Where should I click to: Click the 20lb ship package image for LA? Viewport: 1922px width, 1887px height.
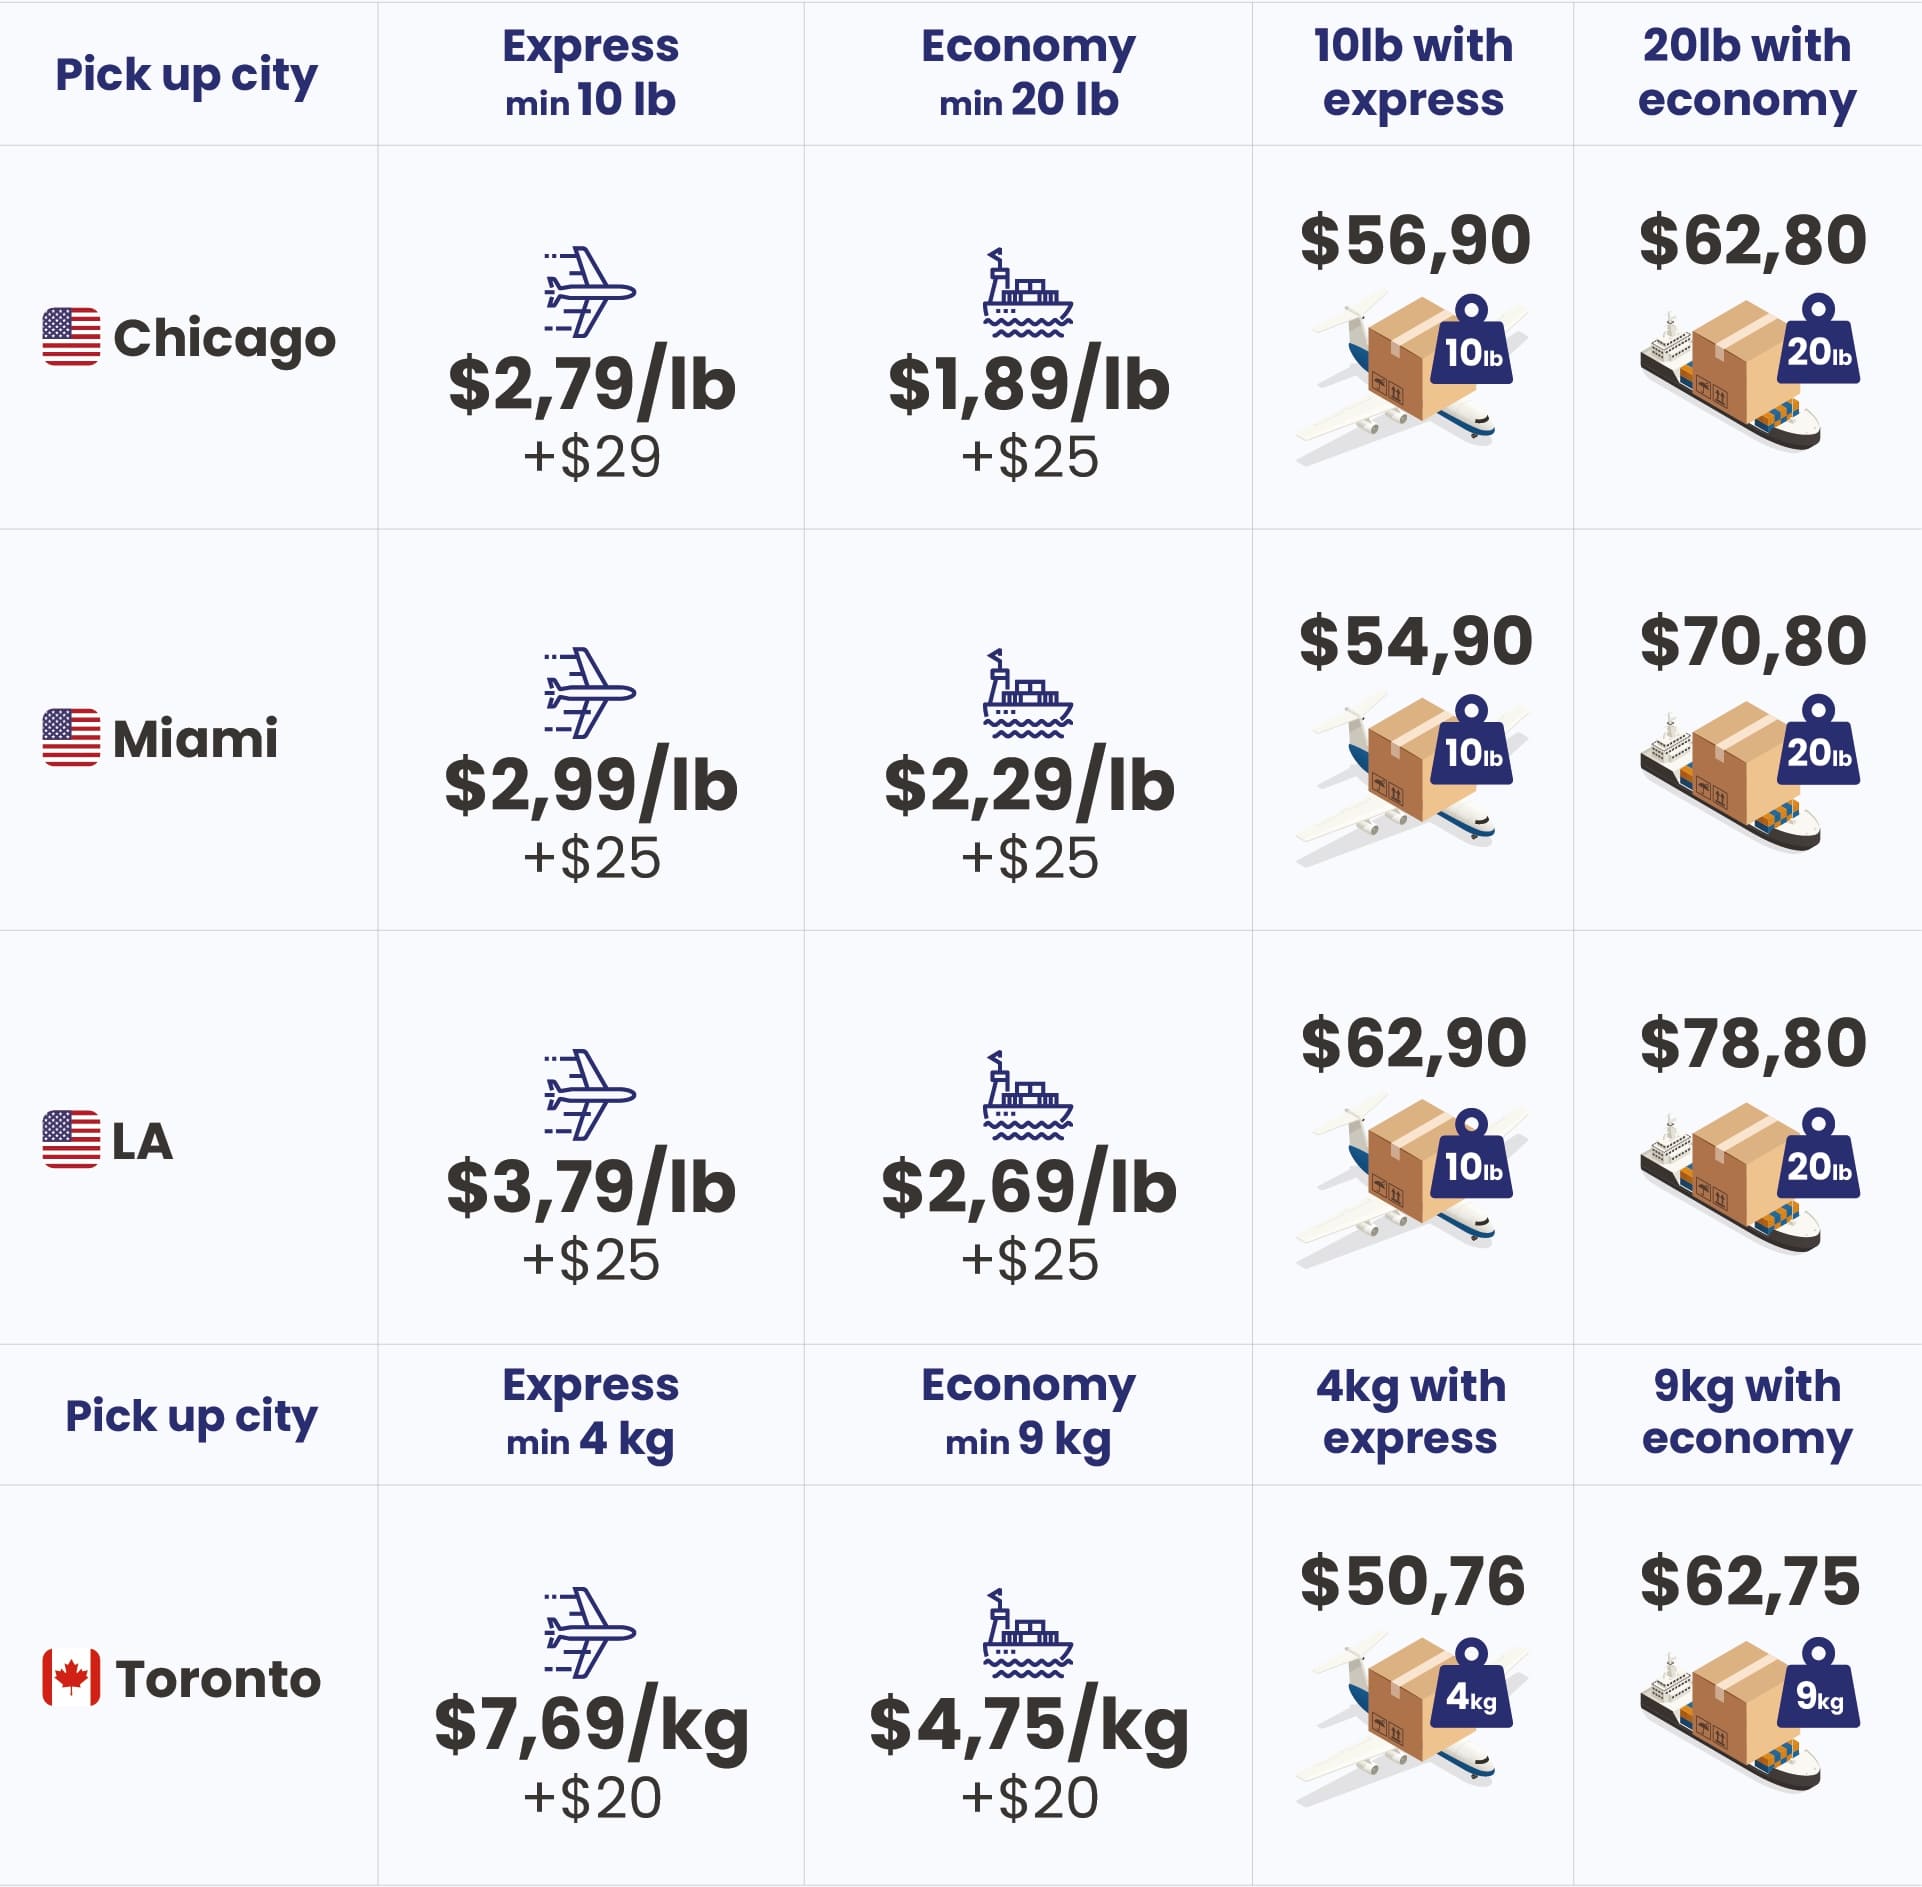(x=1750, y=1180)
